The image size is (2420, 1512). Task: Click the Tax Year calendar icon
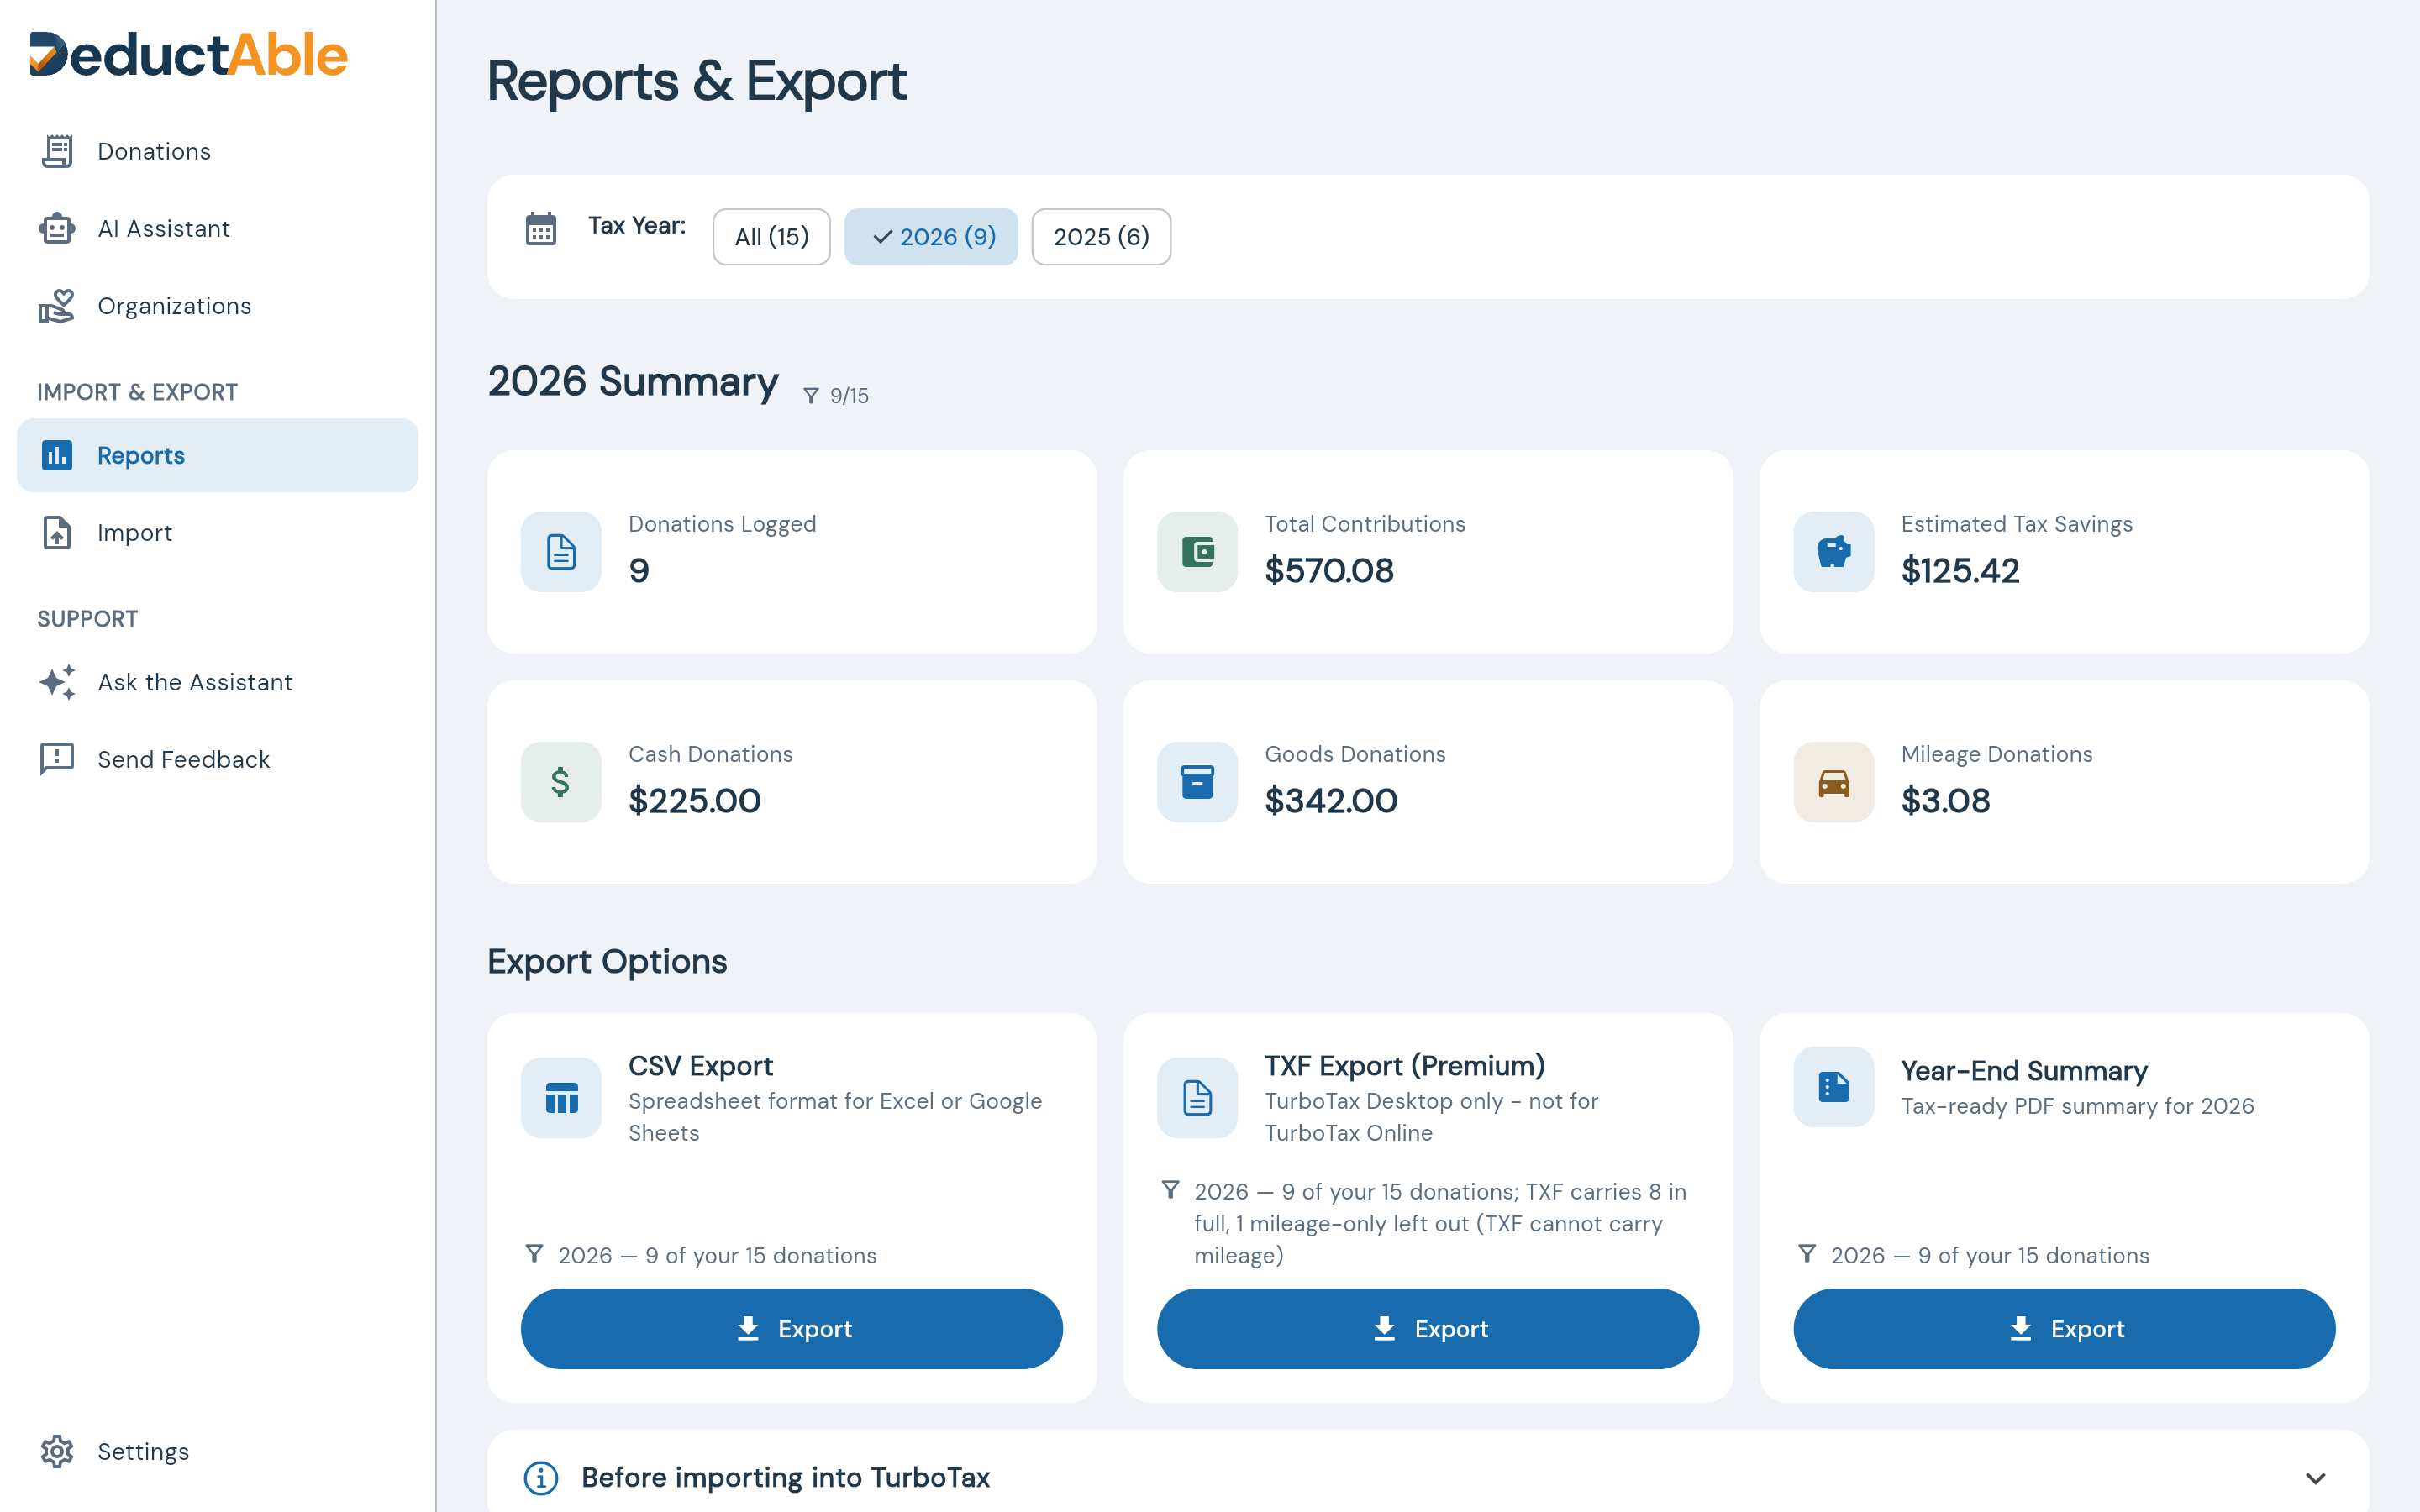click(541, 229)
